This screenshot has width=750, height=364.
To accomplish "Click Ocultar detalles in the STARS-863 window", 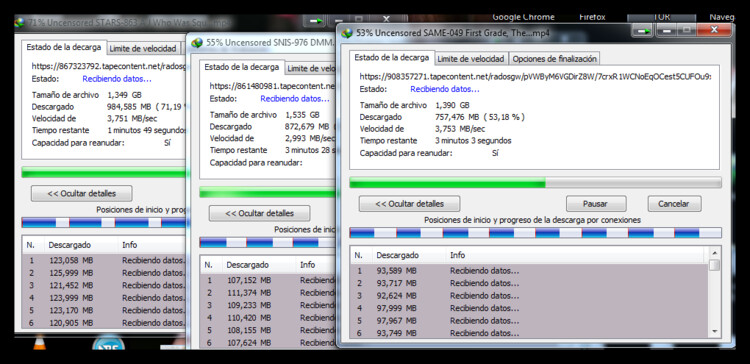I will pos(81,194).
